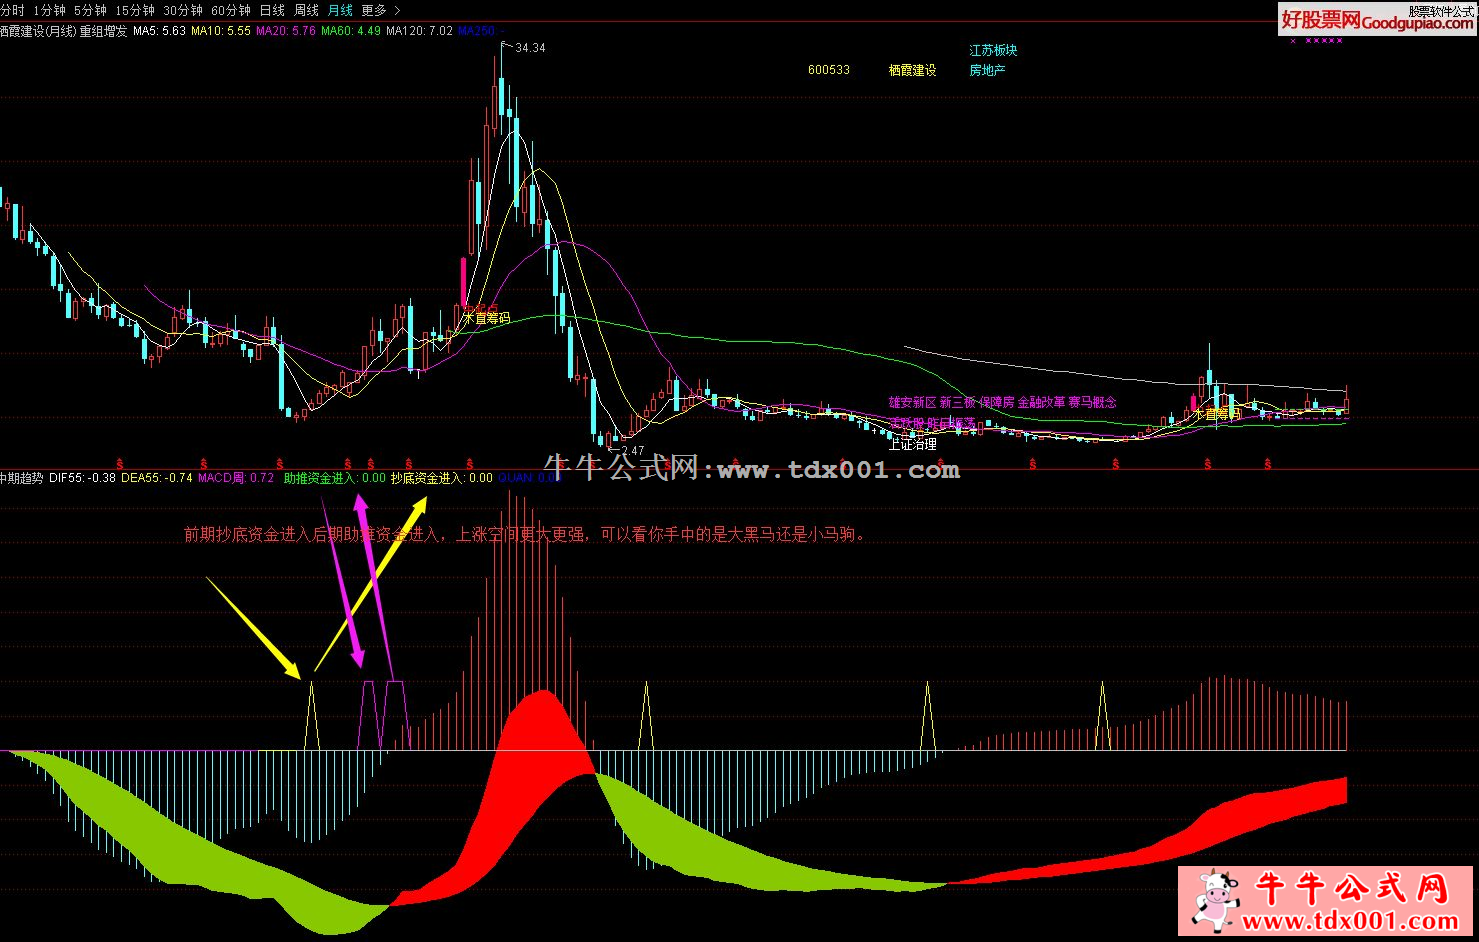
Task: Switch to 日线 daily chart
Action: coord(272,10)
